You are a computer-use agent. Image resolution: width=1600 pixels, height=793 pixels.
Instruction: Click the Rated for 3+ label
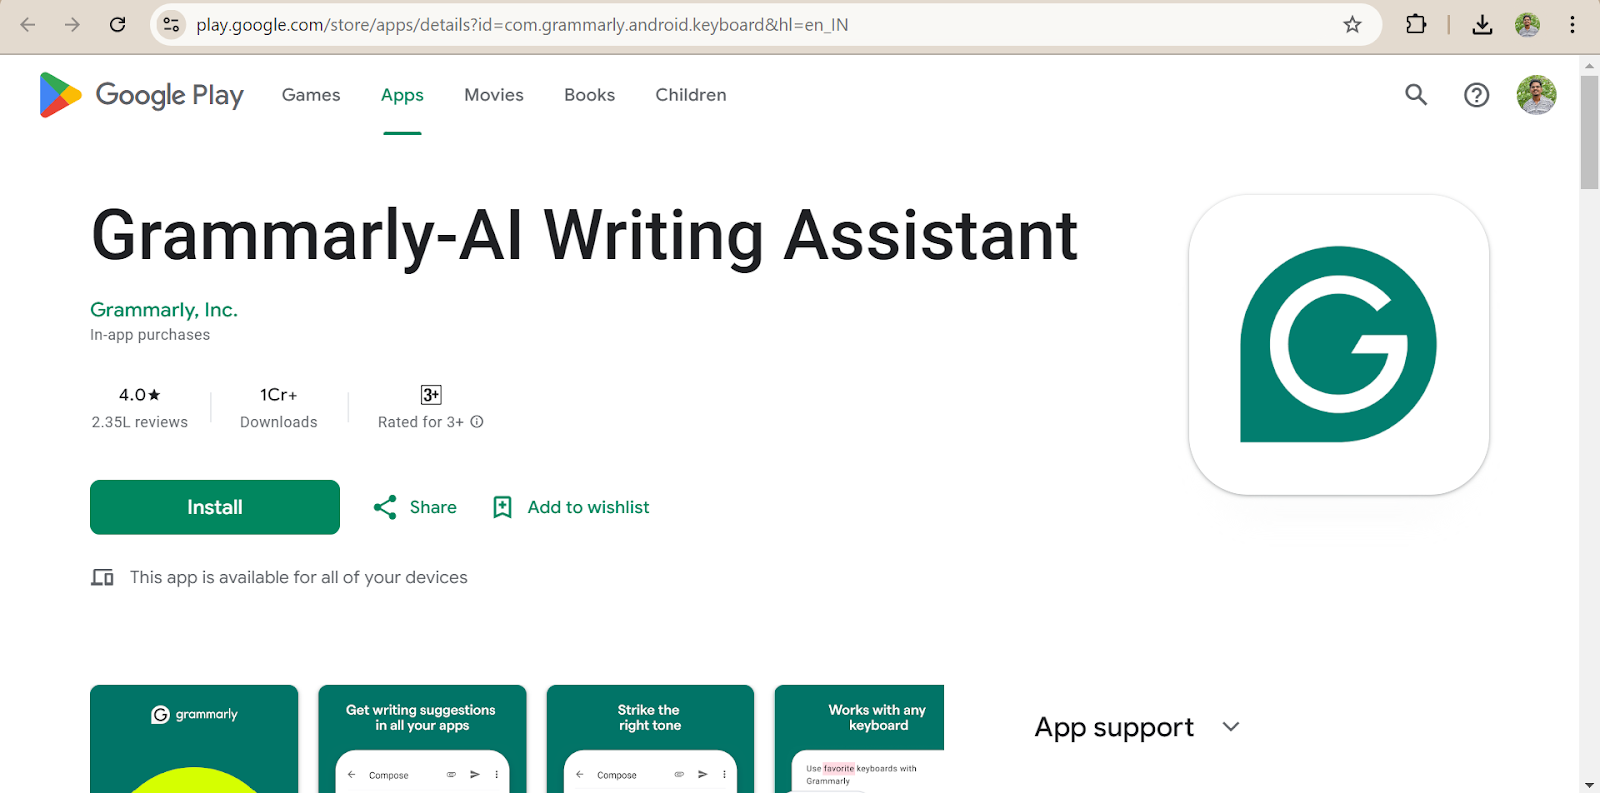click(421, 422)
